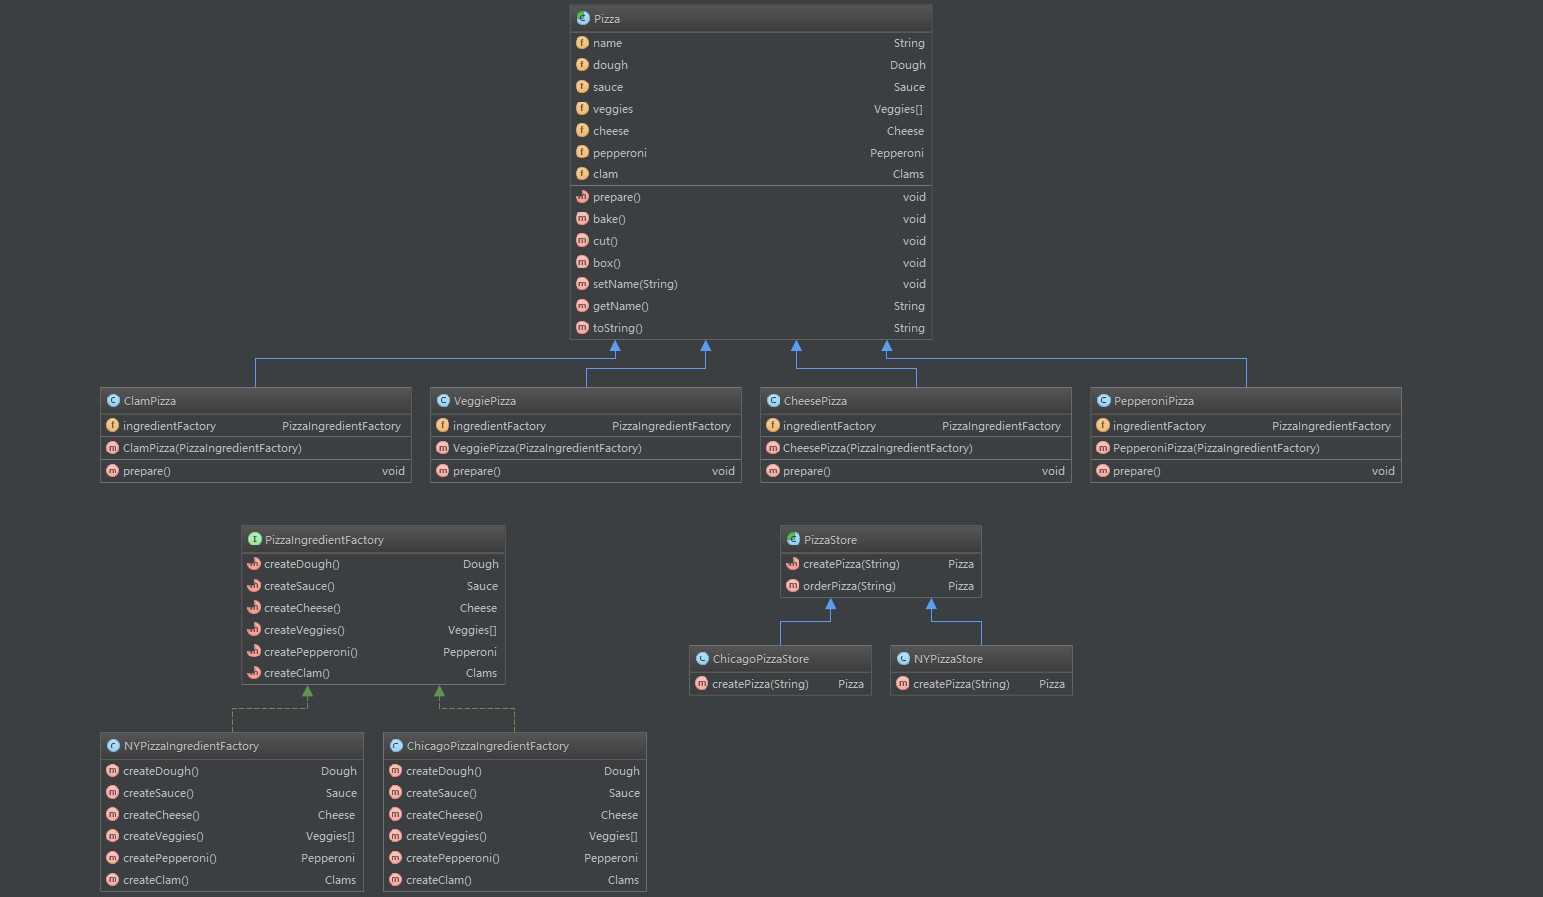Click the ChicagoPizzaStore class icon

[702, 658]
